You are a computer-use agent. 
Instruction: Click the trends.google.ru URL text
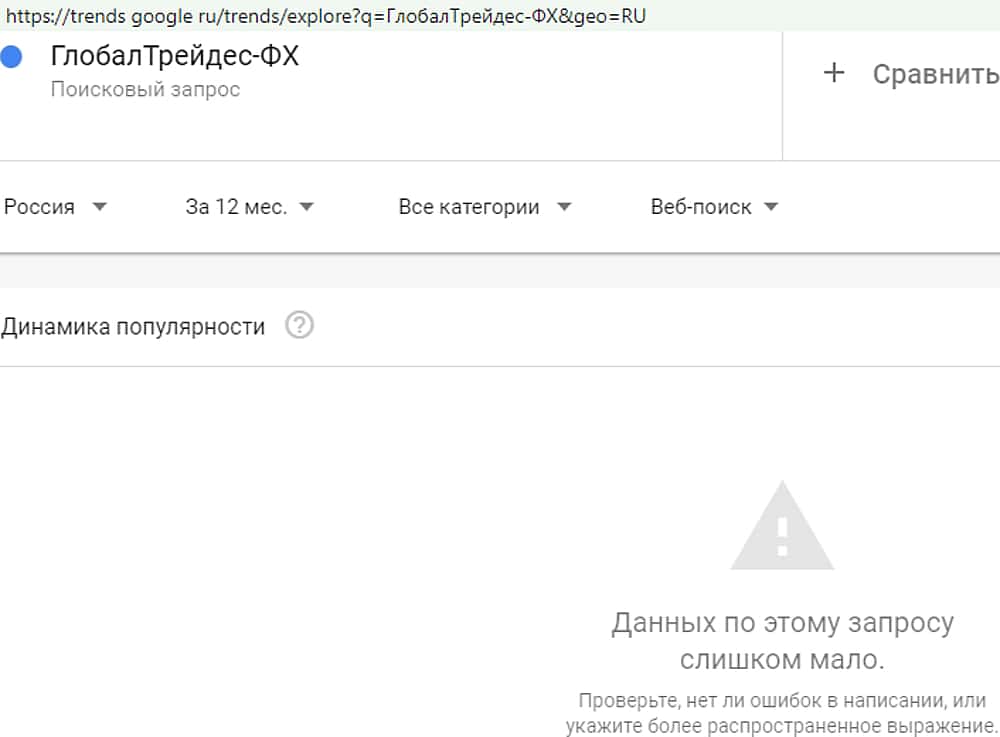326,15
